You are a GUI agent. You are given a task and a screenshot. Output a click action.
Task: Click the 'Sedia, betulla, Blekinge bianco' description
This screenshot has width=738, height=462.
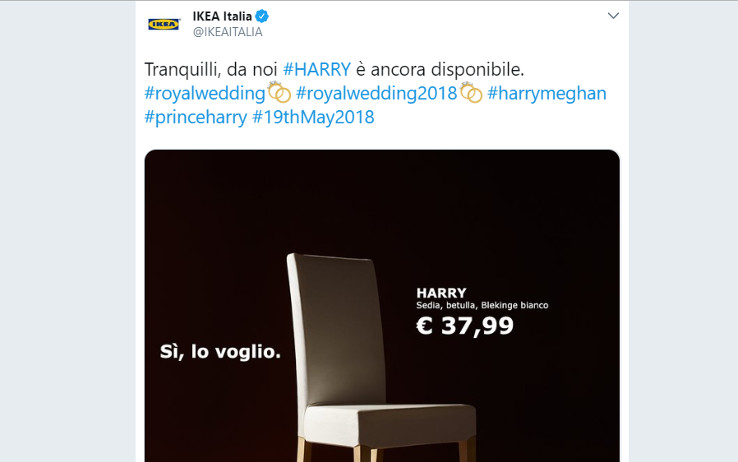482,306
